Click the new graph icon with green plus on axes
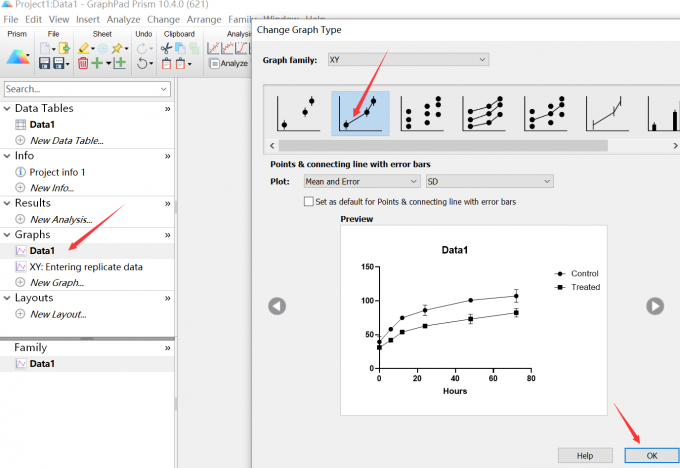Viewport: 680px width, 468px height. tap(120, 63)
